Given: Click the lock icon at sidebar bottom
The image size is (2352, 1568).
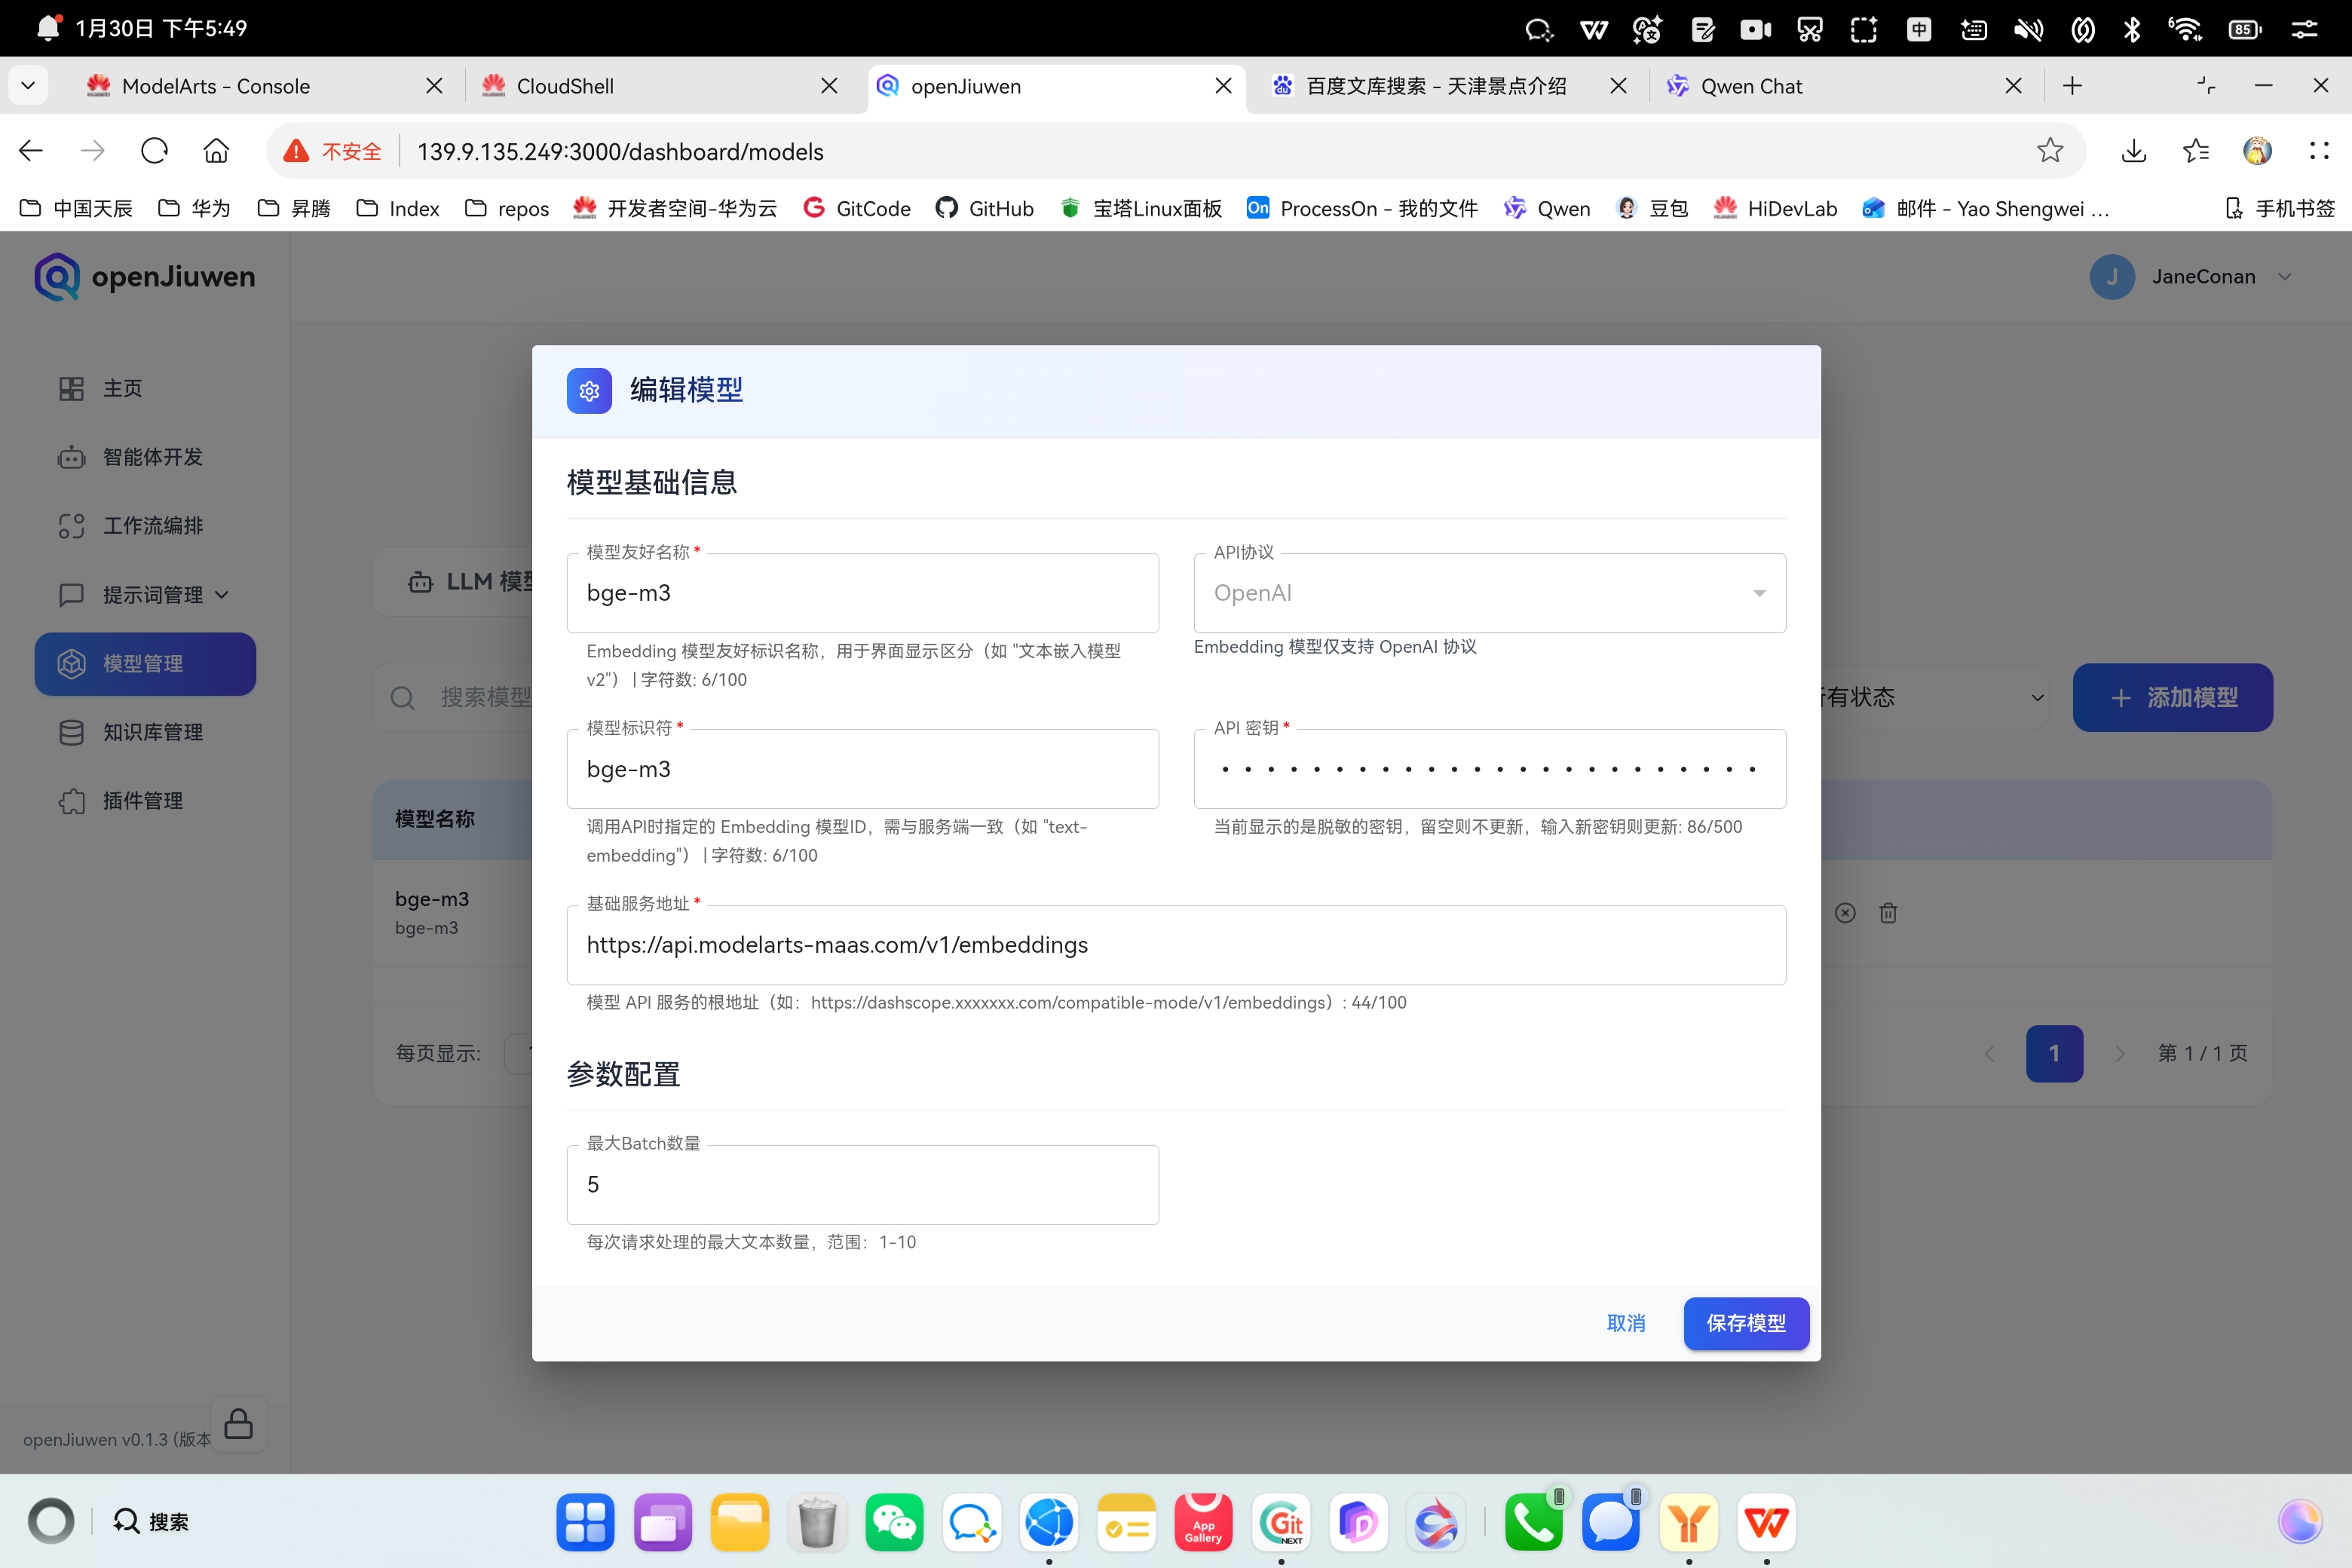Looking at the screenshot, I should click(238, 1424).
